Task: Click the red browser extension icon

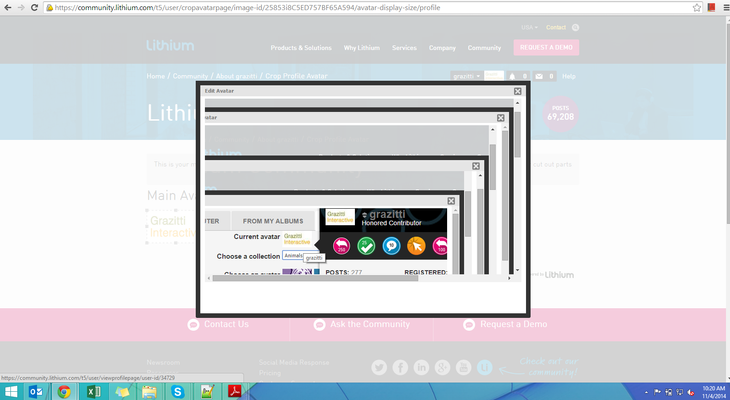Action: point(711,7)
